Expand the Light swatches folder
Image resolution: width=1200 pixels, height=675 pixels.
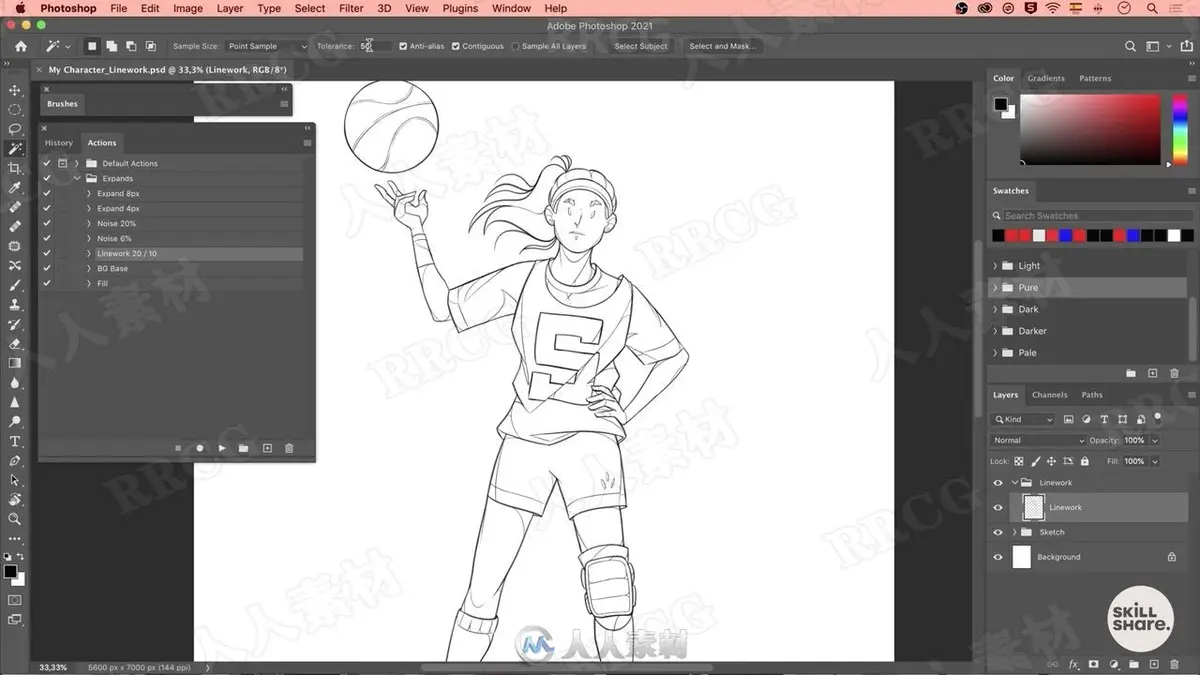click(x=995, y=266)
